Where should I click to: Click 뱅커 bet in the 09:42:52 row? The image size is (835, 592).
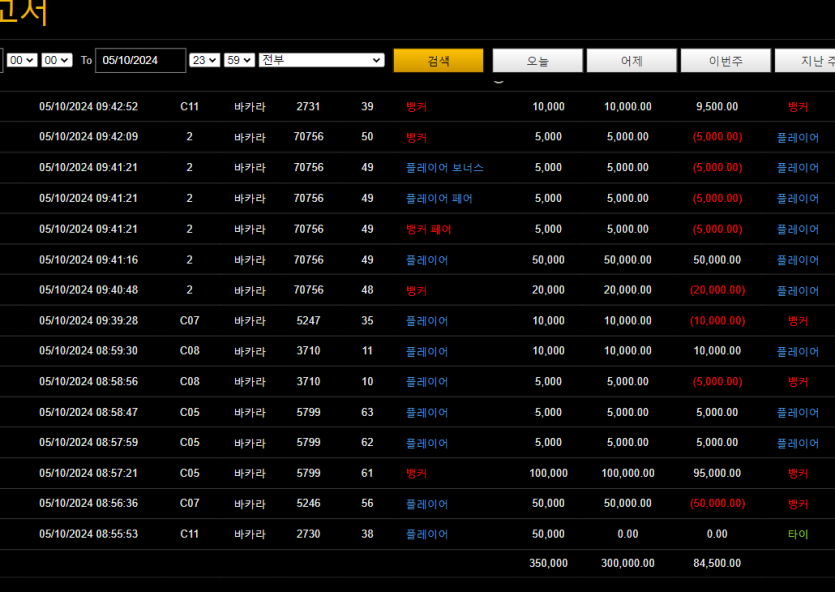click(416, 107)
